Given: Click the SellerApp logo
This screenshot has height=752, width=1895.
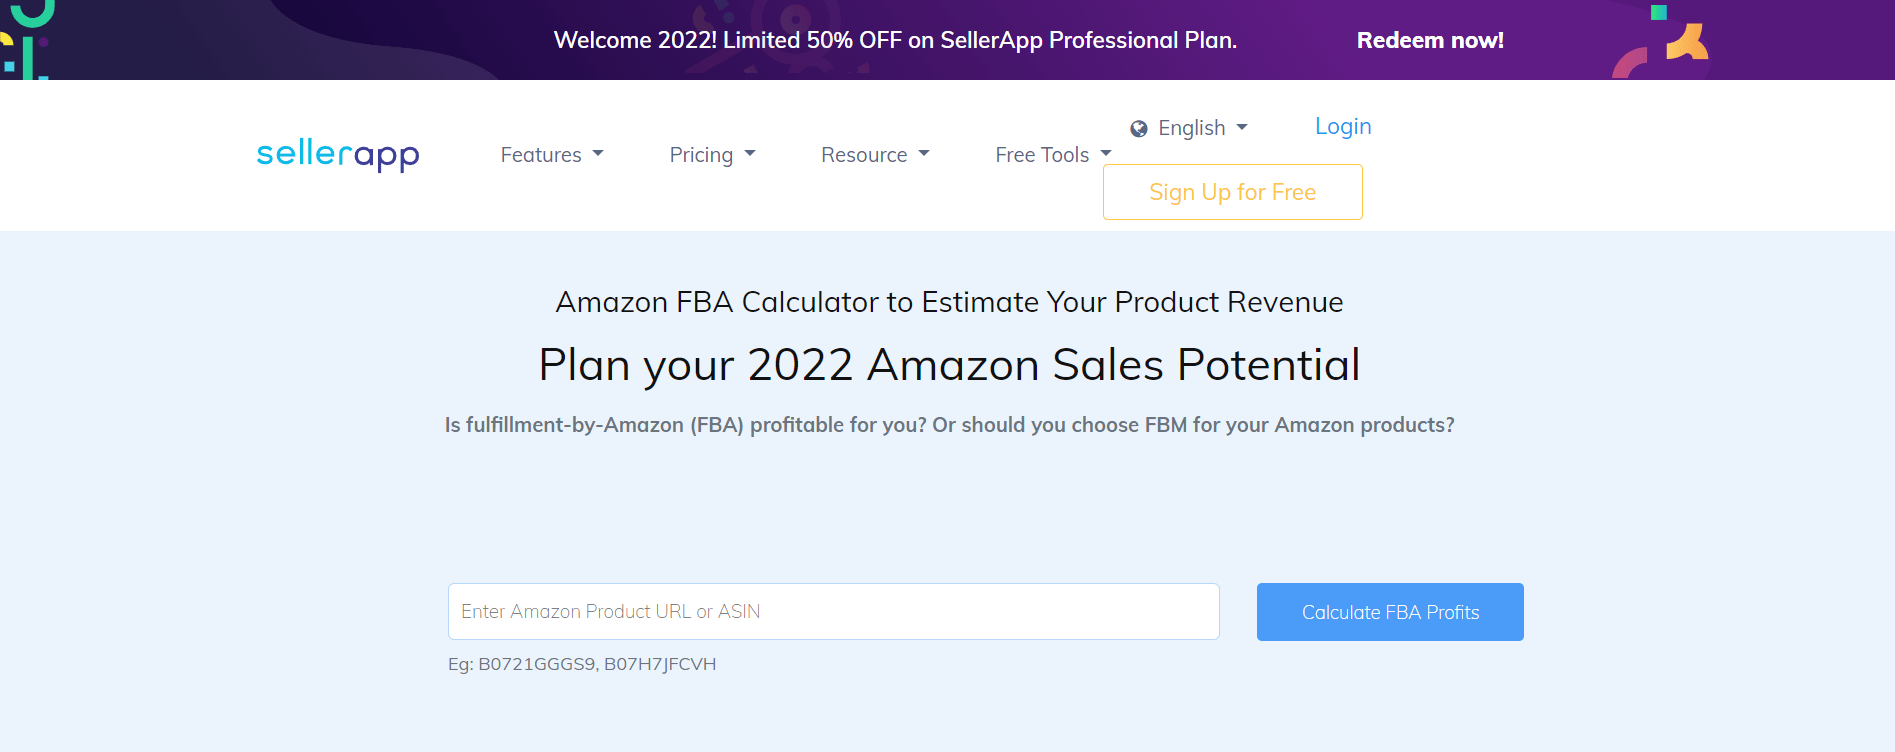Looking at the screenshot, I should (337, 152).
